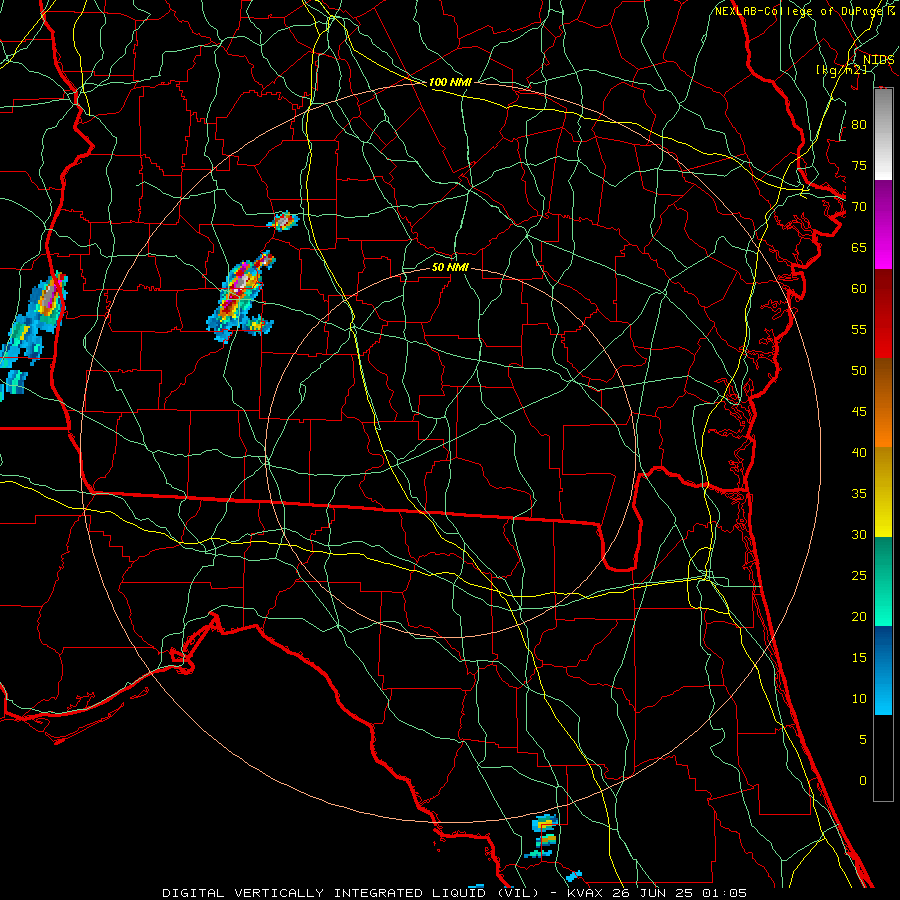Click the legend value 25

point(859,576)
